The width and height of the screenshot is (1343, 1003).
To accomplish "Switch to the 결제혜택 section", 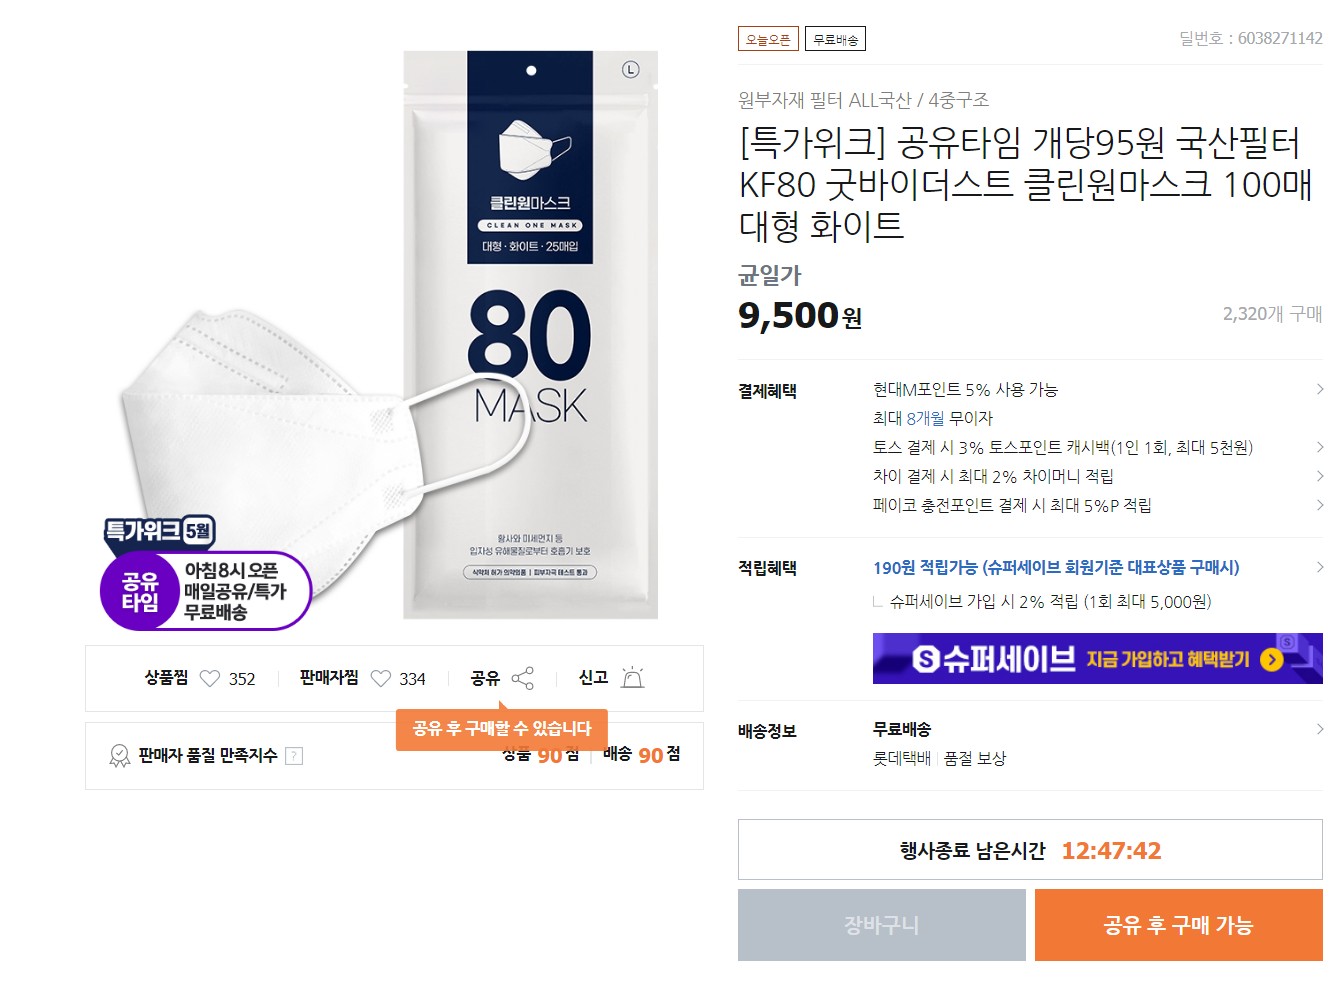I will tap(768, 389).
